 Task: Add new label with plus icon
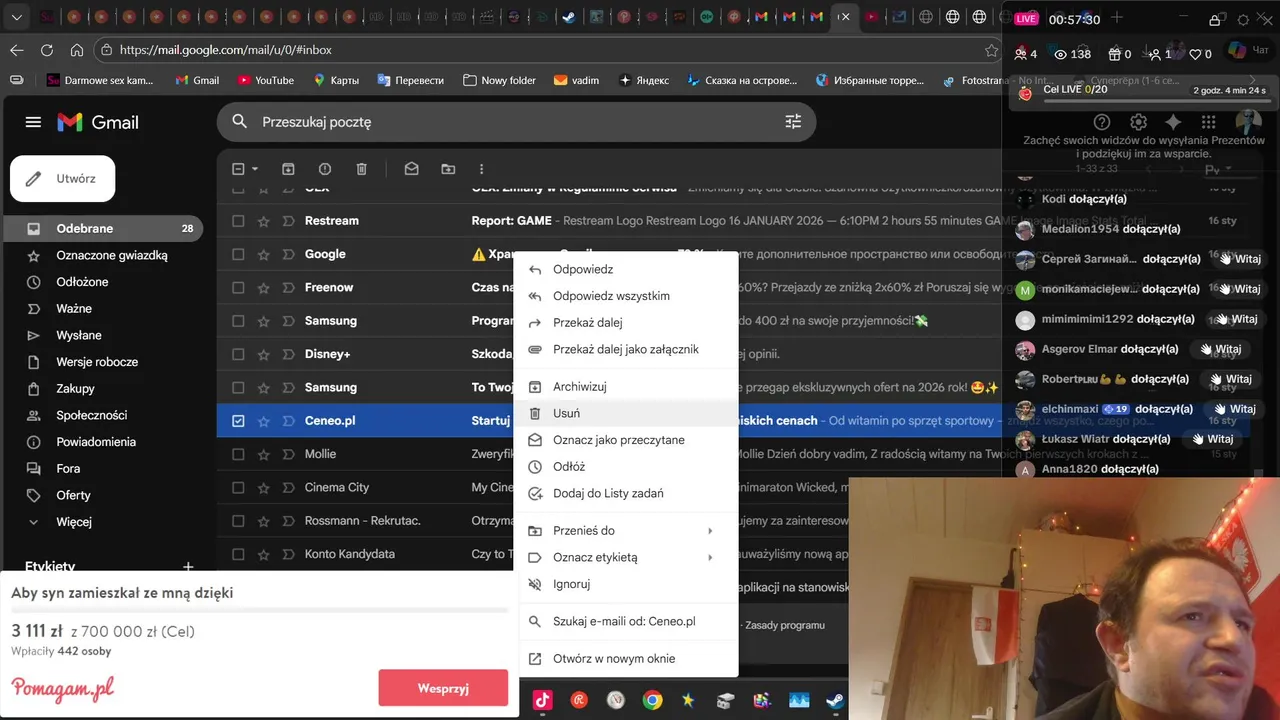[x=188, y=567]
